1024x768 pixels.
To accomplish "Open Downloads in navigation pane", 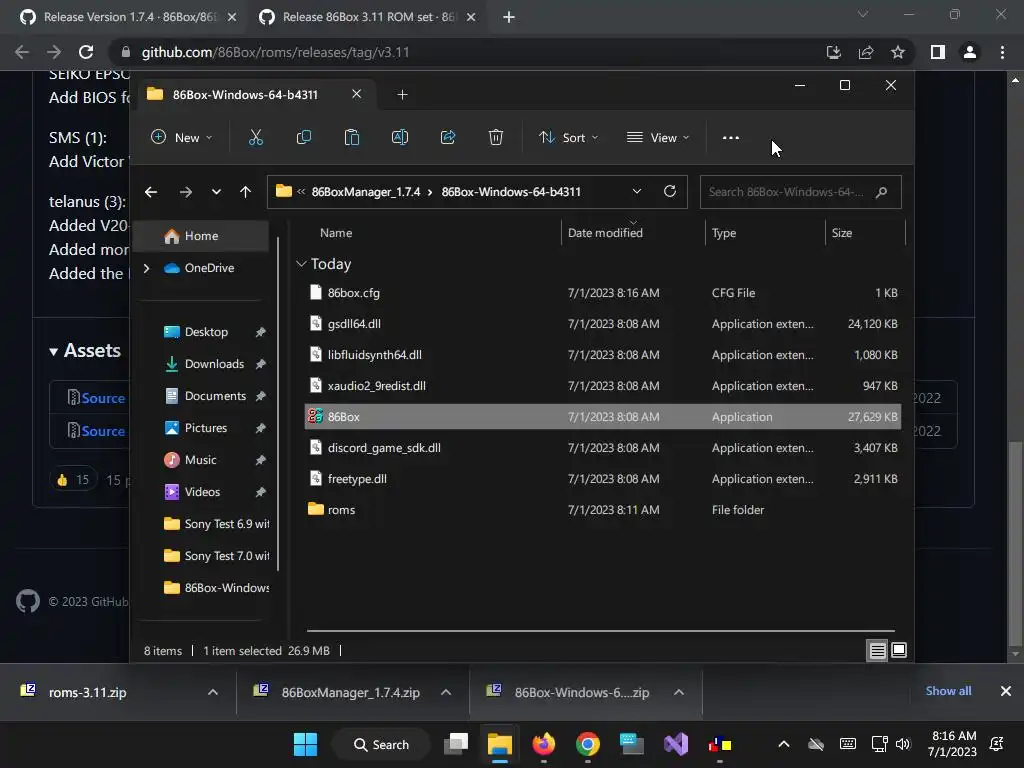I will (214, 364).
